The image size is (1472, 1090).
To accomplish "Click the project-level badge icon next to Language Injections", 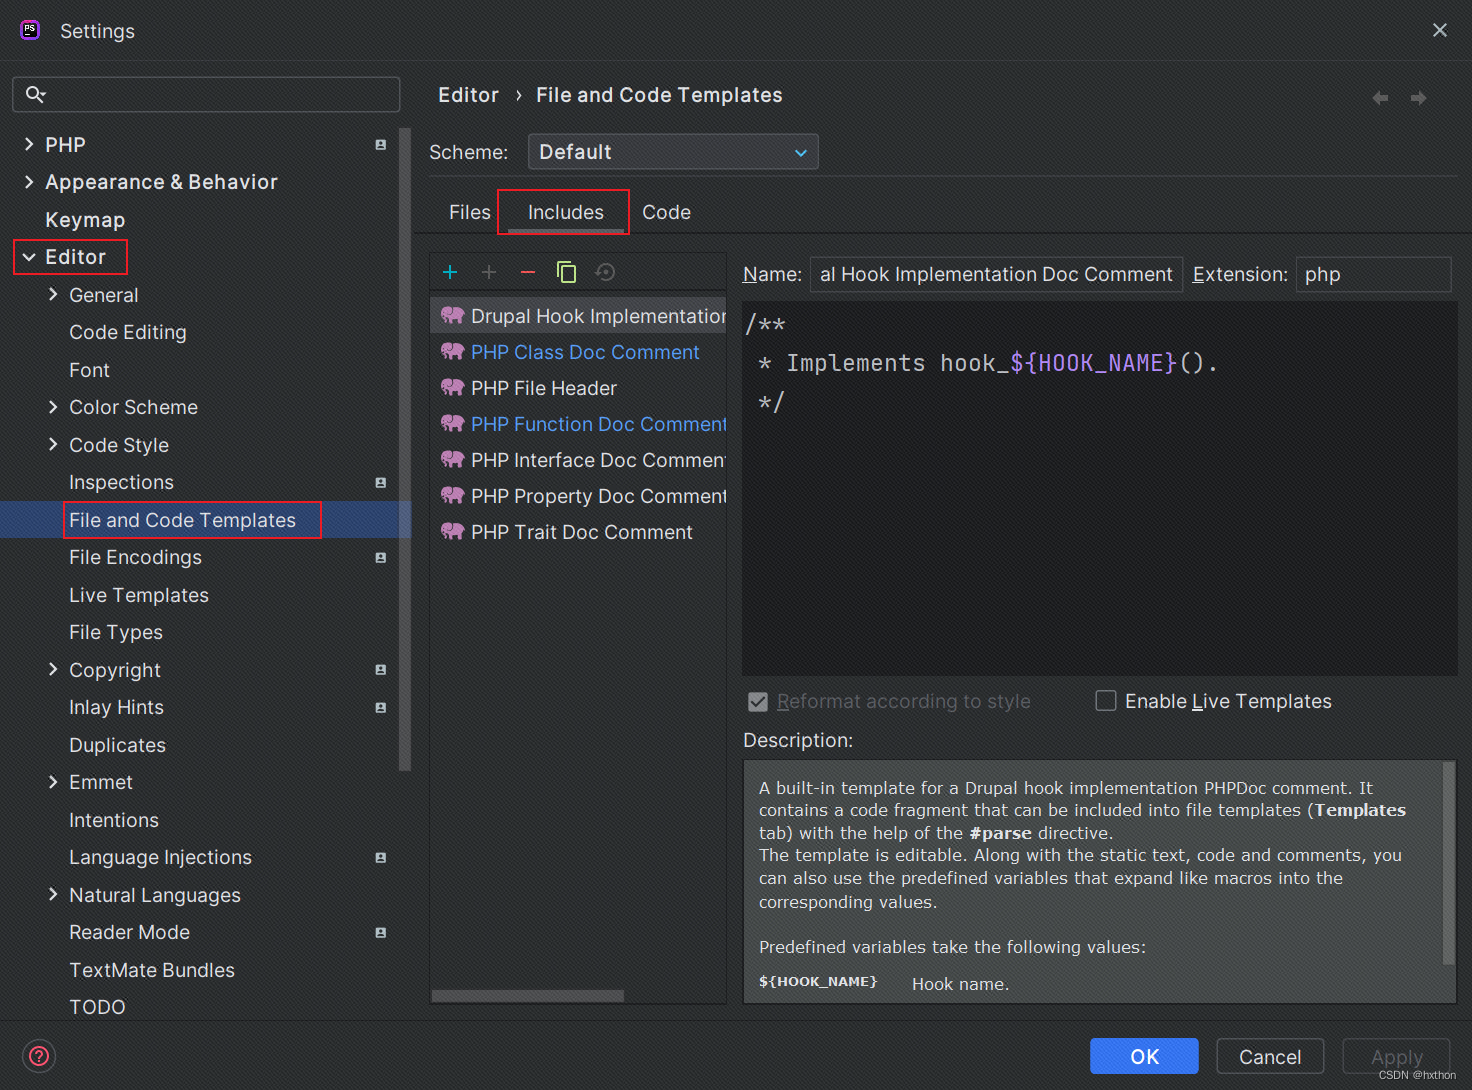I will pyautogui.click(x=380, y=858).
